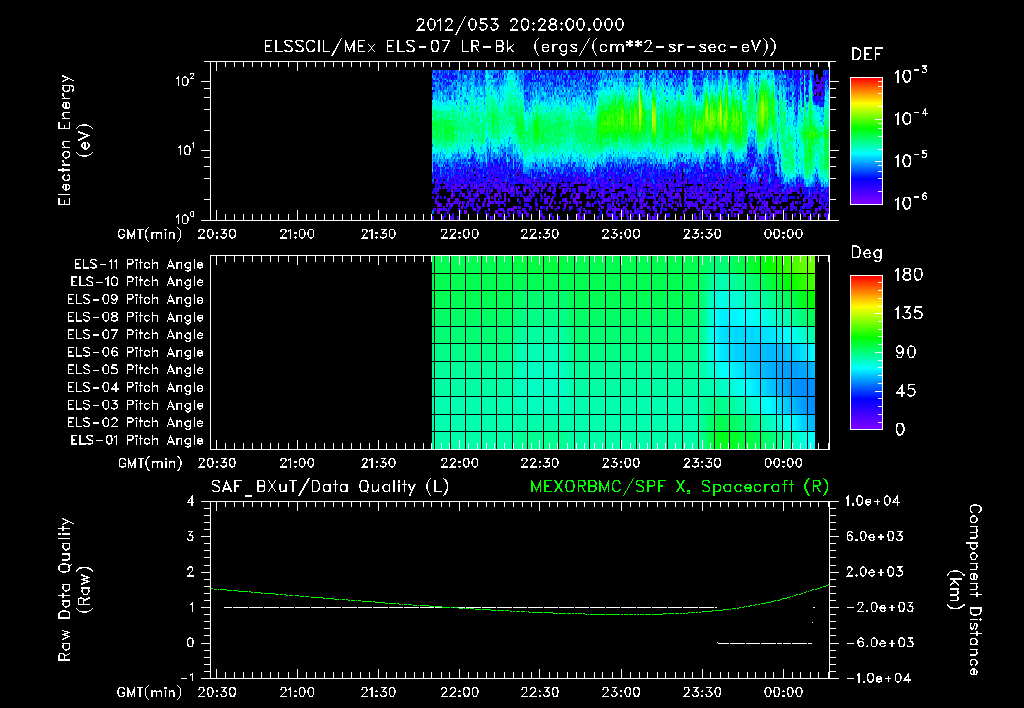Click the electron energy spectrogram data region
Image resolution: width=1024 pixels, height=708 pixels.
[x=630, y=144]
